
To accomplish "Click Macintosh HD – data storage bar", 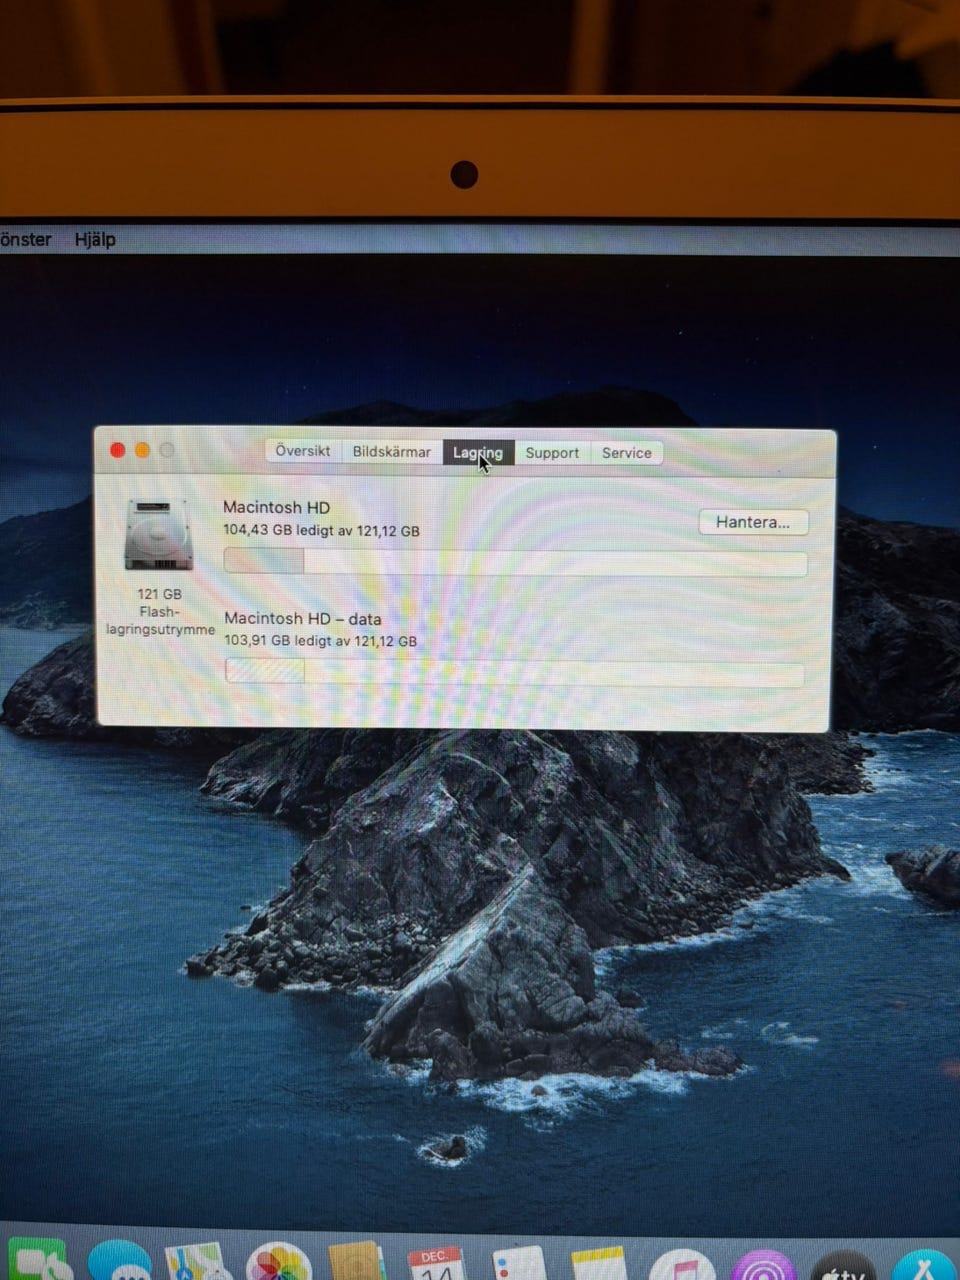I will point(514,673).
